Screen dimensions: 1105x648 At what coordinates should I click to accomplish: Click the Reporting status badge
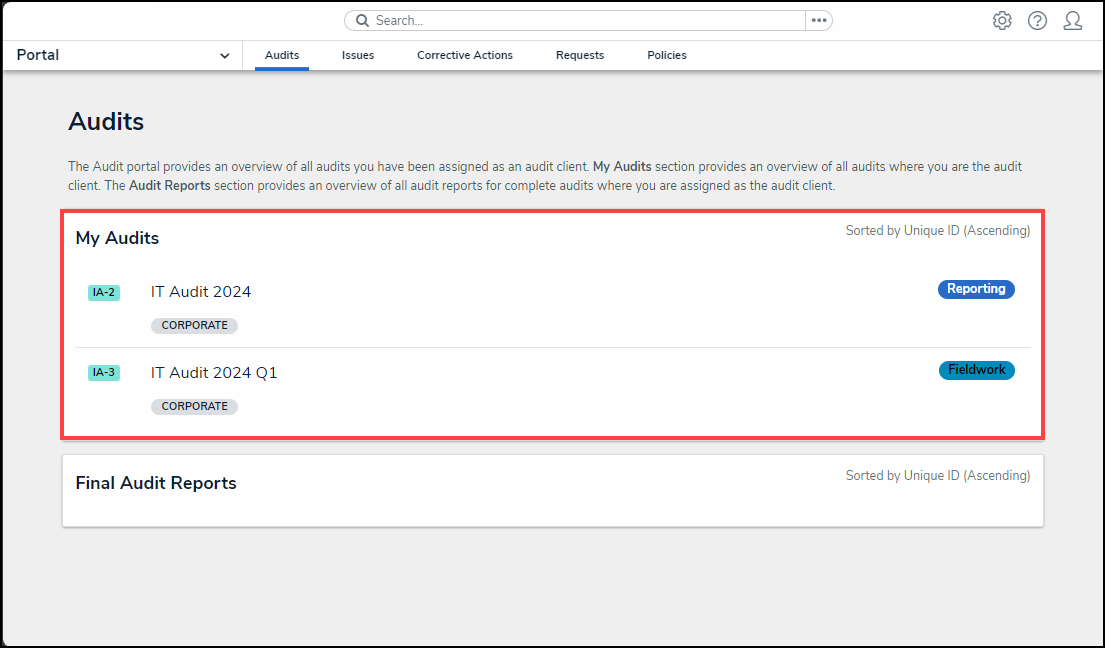click(976, 289)
